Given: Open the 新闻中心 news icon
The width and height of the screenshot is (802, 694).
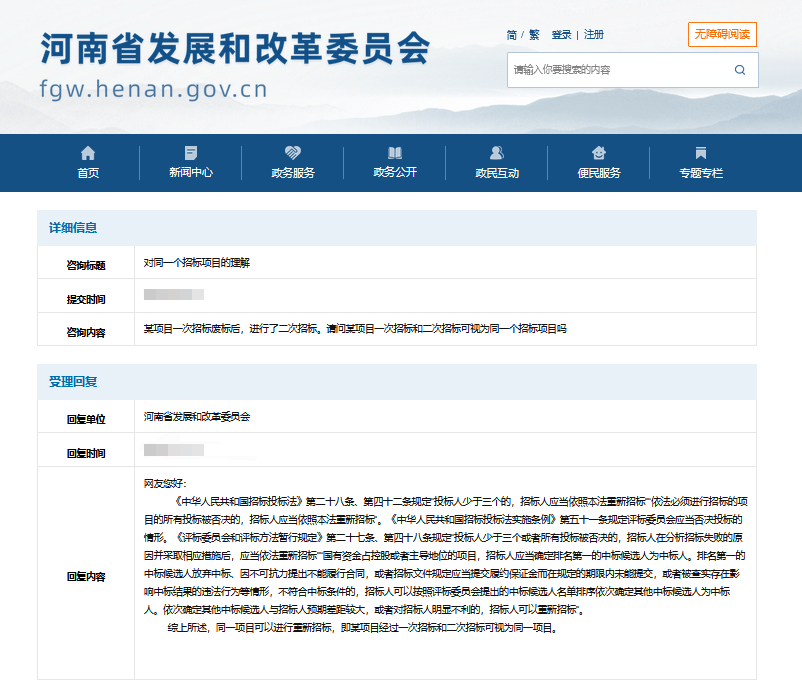Looking at the screenshot, I should click(x=190, y=152).
